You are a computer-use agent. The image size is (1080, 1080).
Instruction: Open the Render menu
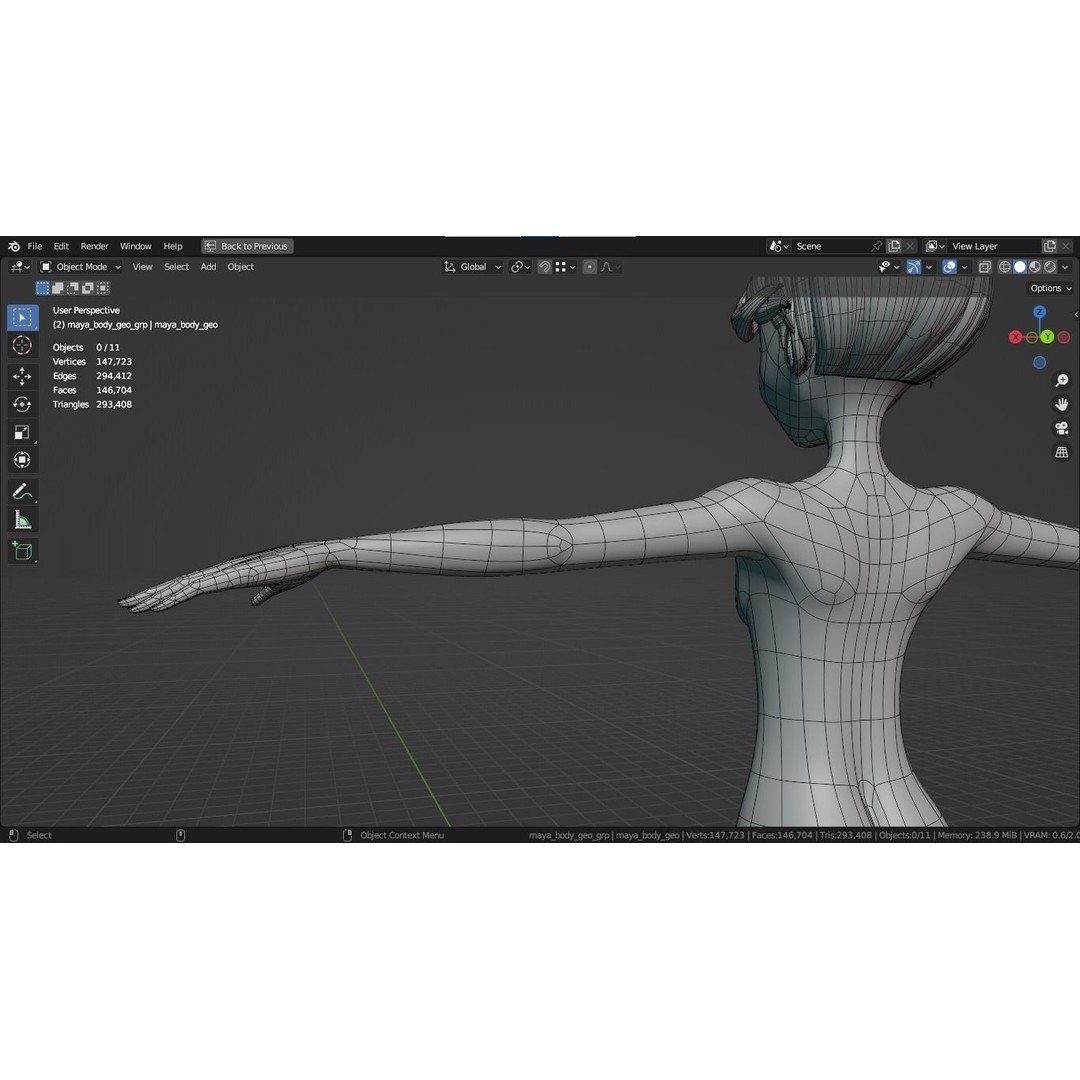[94, 246]
